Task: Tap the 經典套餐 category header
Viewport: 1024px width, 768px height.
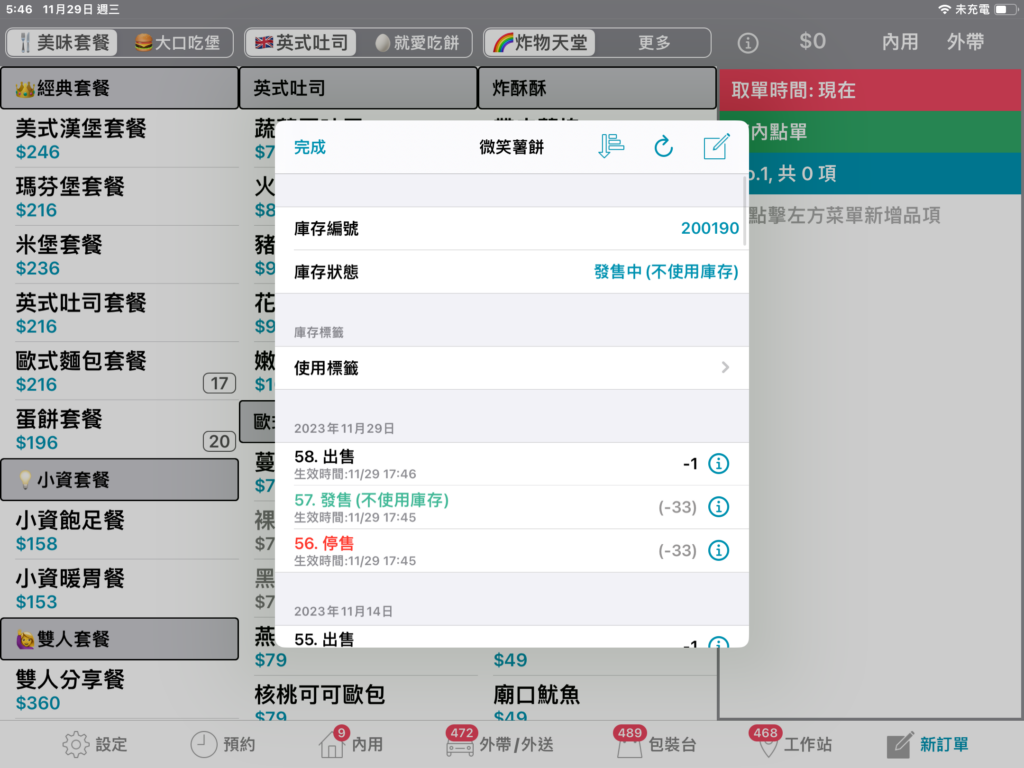Action: pos(120,88)
